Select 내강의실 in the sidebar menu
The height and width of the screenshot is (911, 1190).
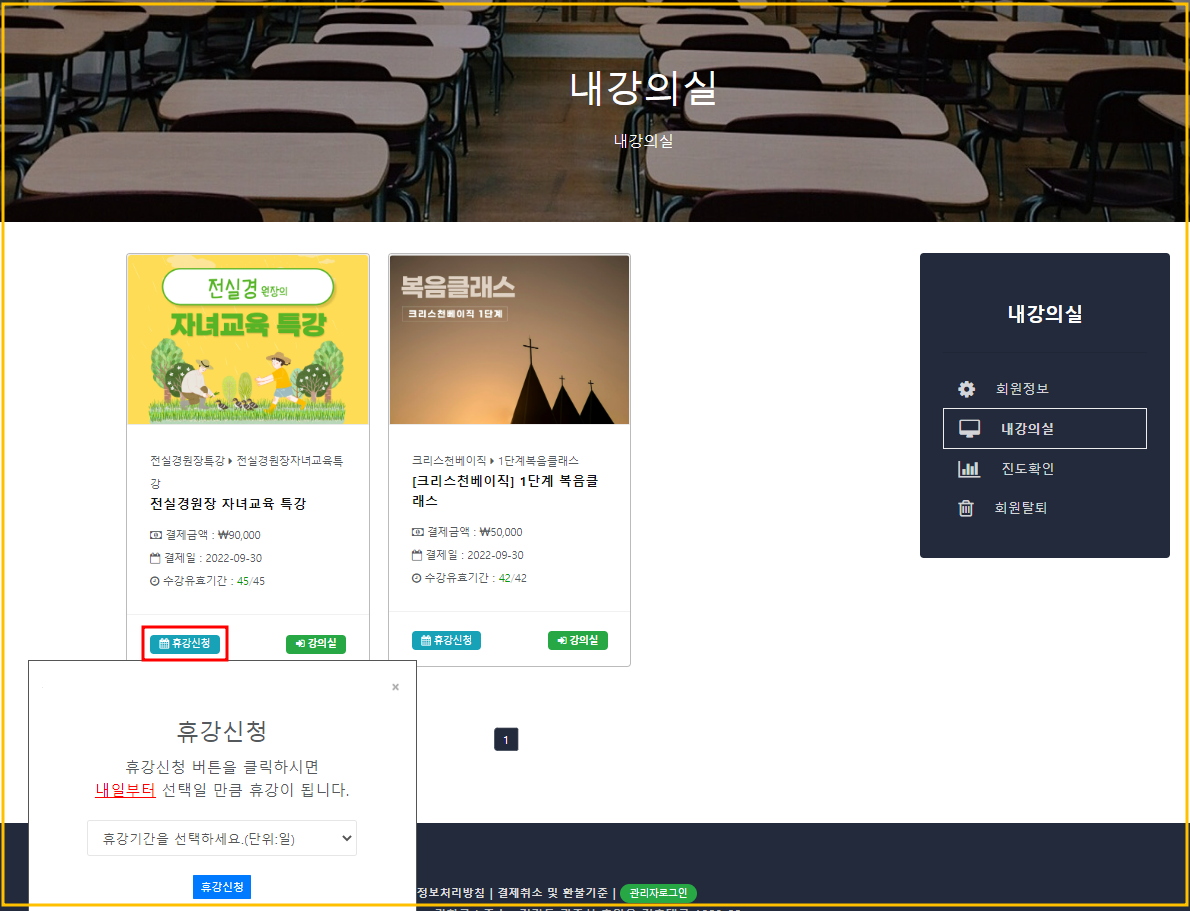point(1044,428)
